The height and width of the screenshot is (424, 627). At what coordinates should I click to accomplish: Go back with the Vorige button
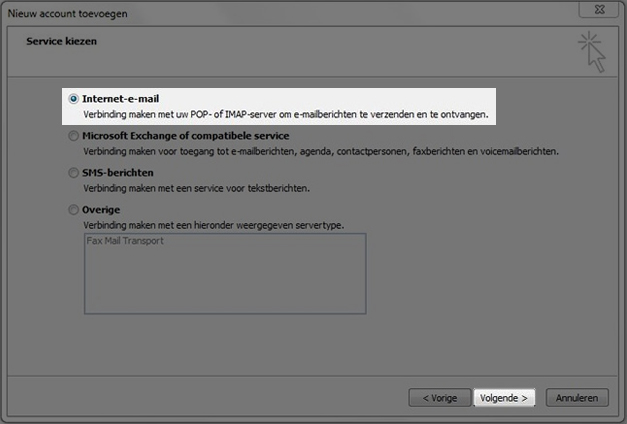[x=440, y=398]
